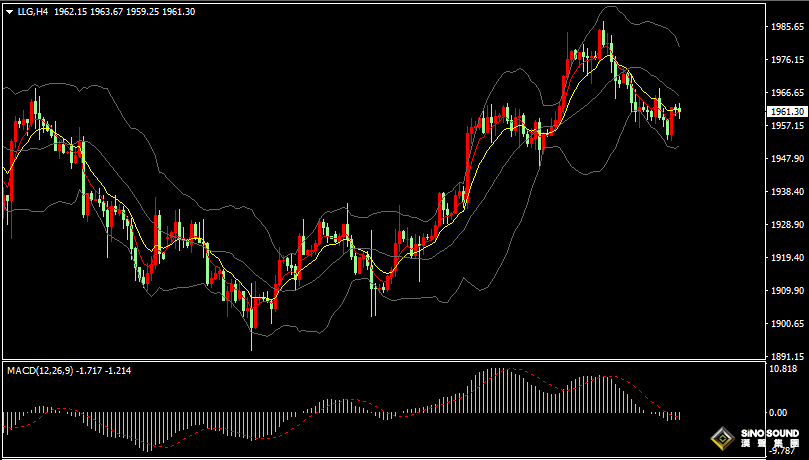Click the 10.818 MACD scale label
Image resolution: width=809 pixels, height=460 pixels.
tap(784, 369)
